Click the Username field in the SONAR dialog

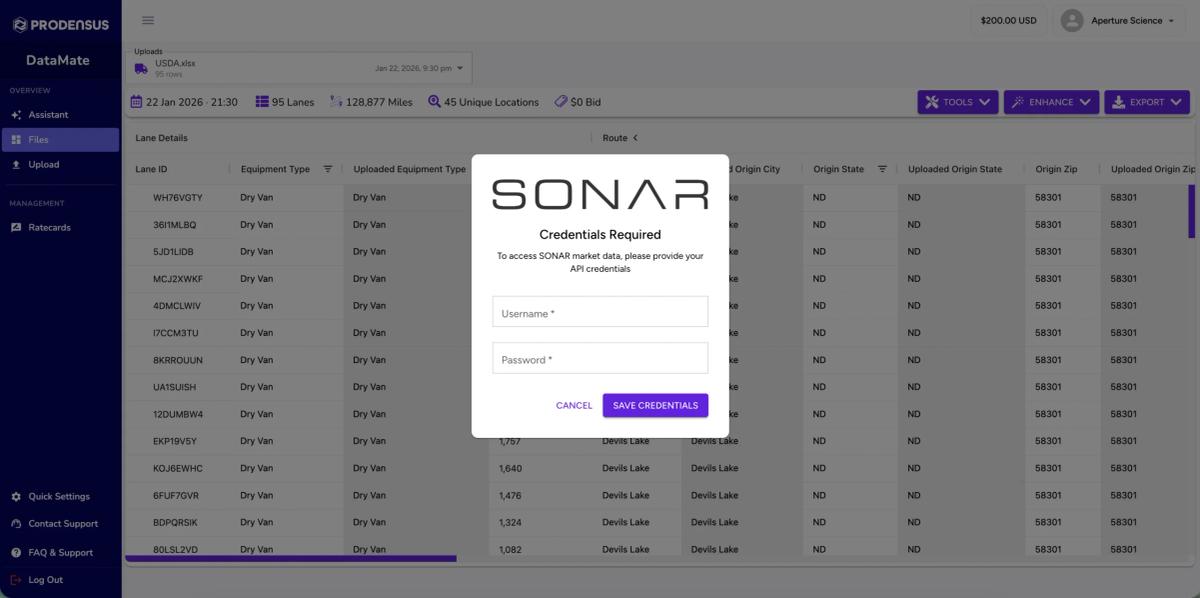599,311
